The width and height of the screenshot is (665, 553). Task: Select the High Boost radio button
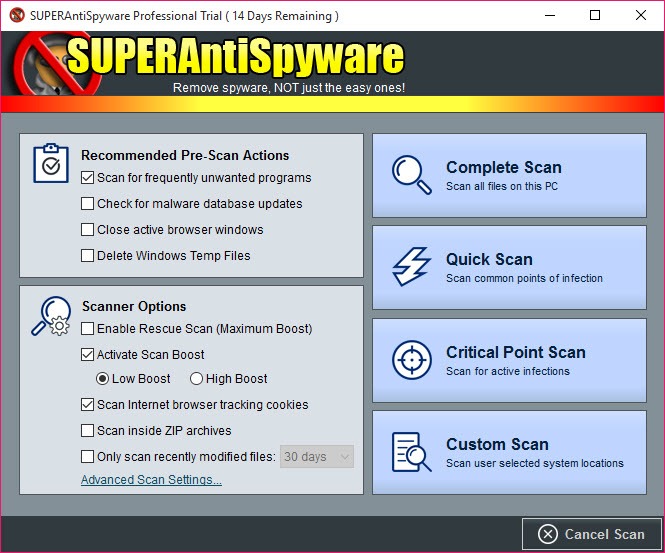click(196, 379)
